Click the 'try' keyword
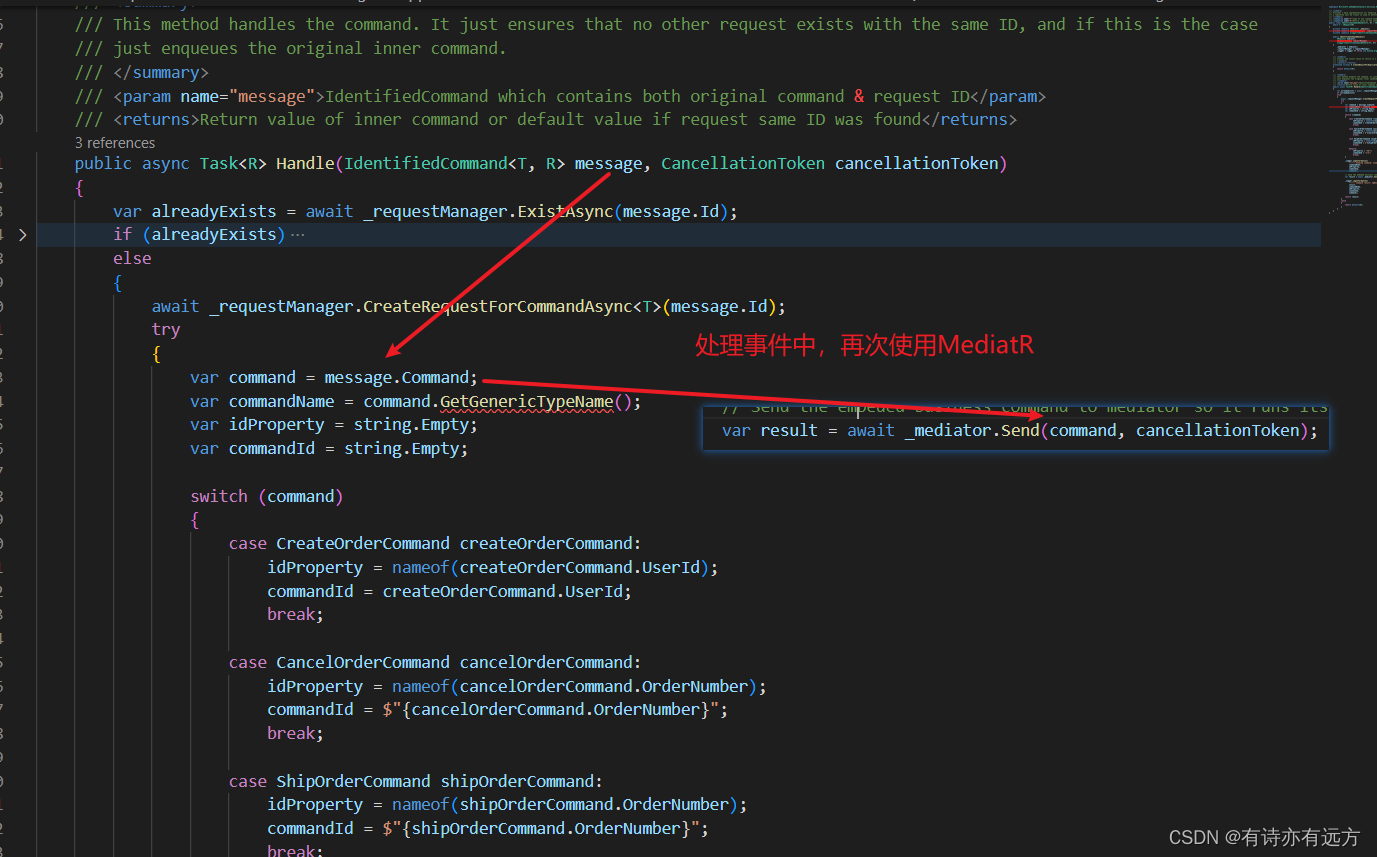Viewport: 1377px width, 857px height. coord(166,330)
